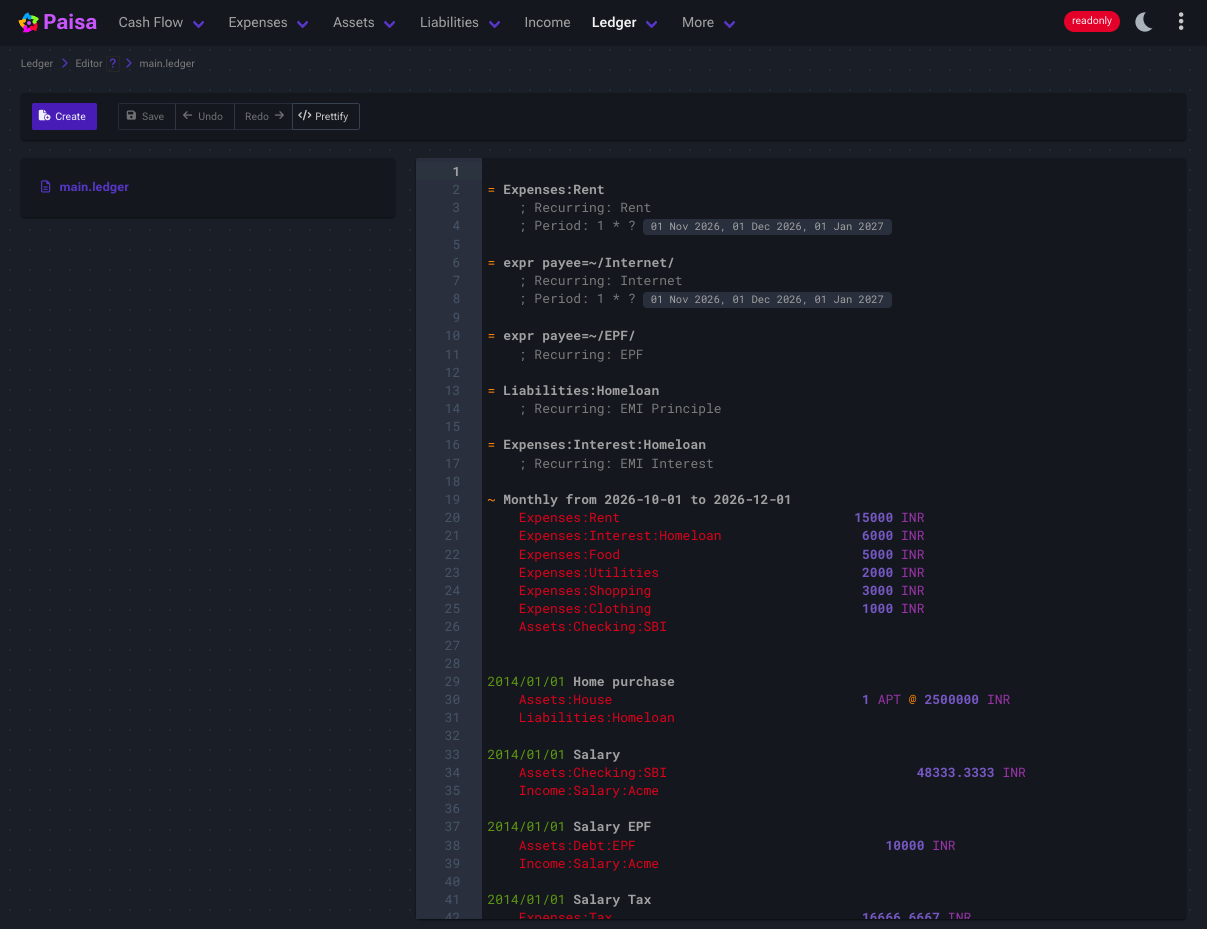The width and height of the screenshot is (1207, 929).
Task: Toggle dark mode moon icon
Action: click(x=1144, y=22)
